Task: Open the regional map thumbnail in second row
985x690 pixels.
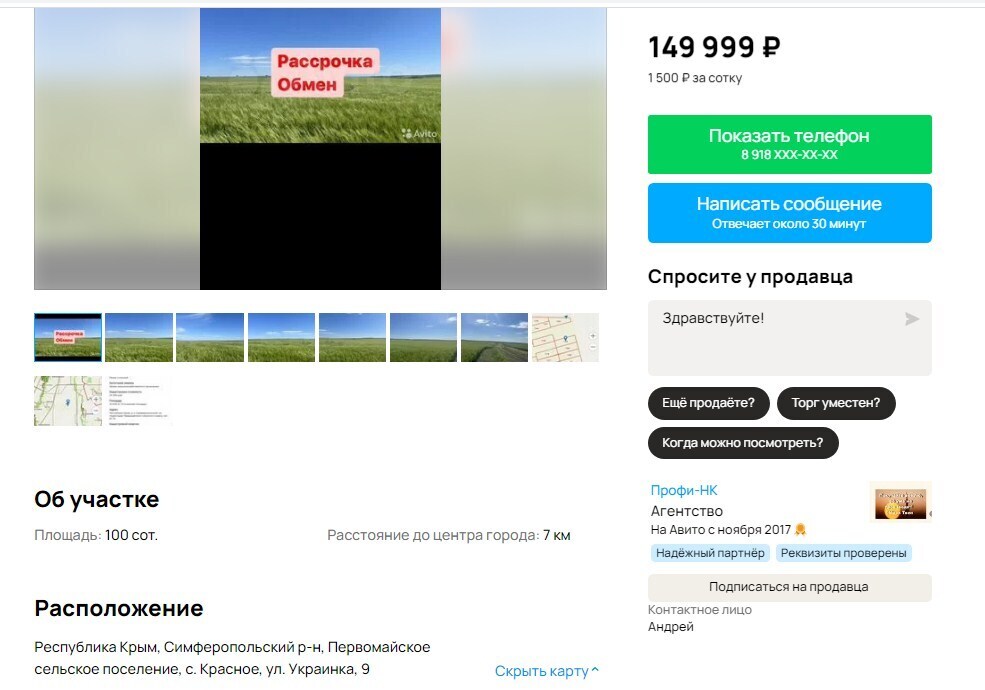Action: [68, 401]
